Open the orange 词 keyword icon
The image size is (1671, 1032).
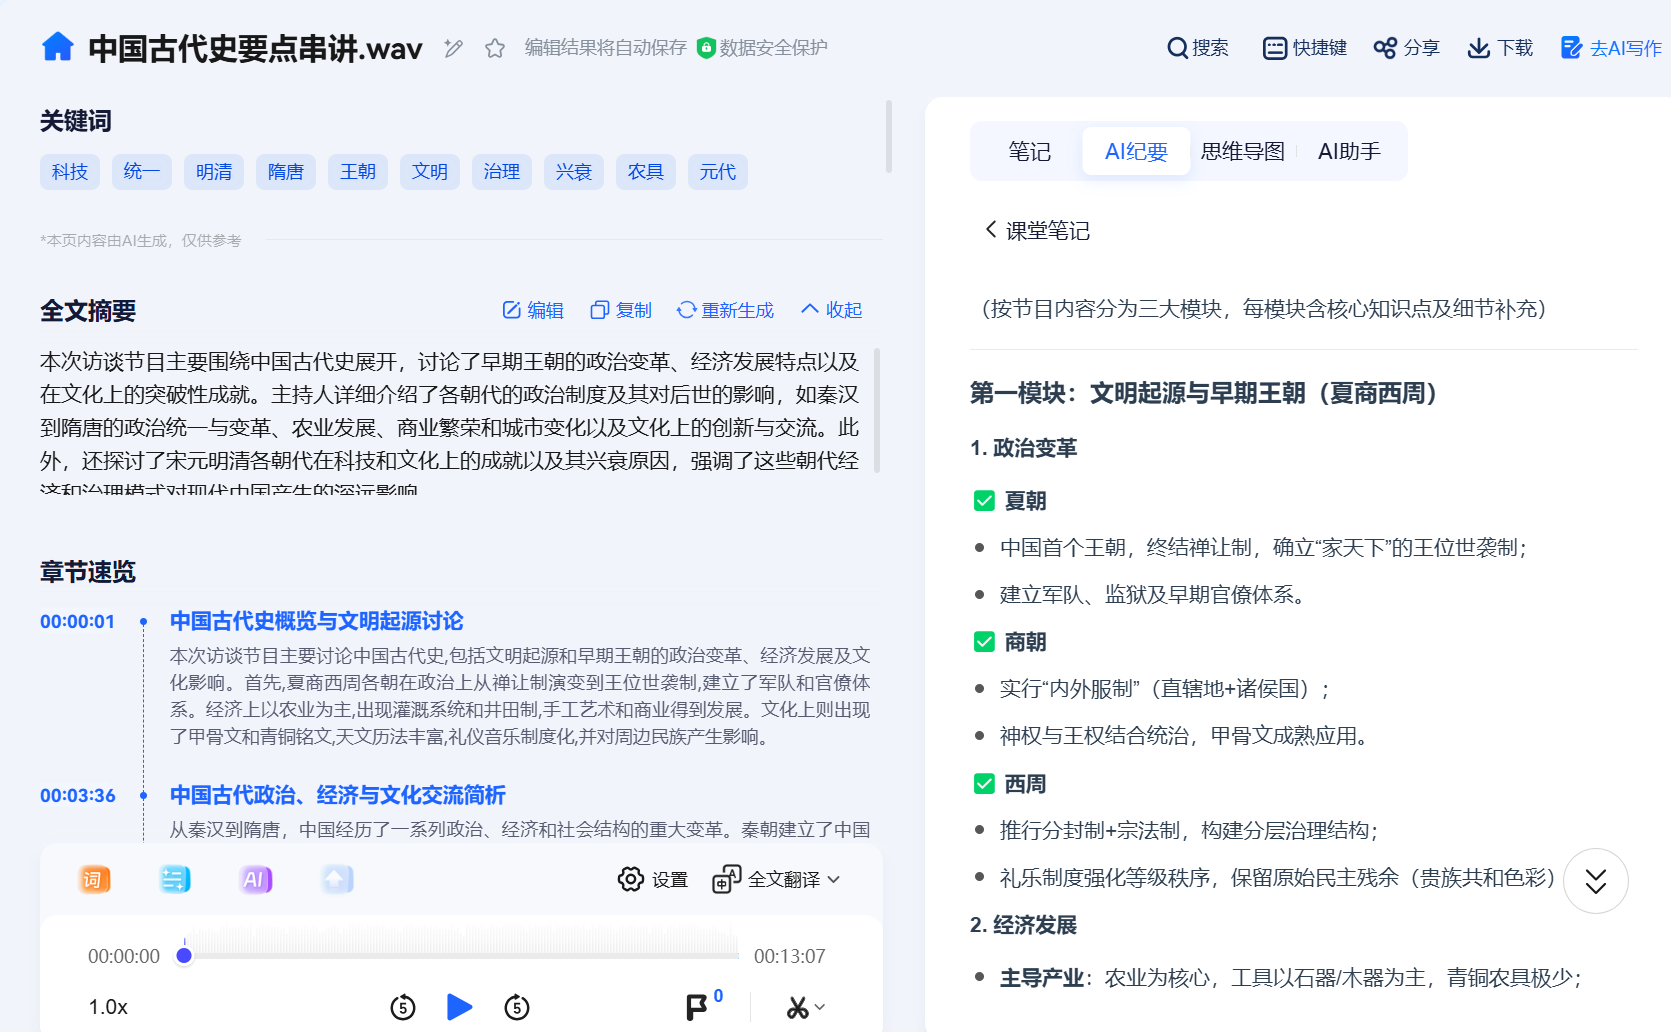[94, 879]
